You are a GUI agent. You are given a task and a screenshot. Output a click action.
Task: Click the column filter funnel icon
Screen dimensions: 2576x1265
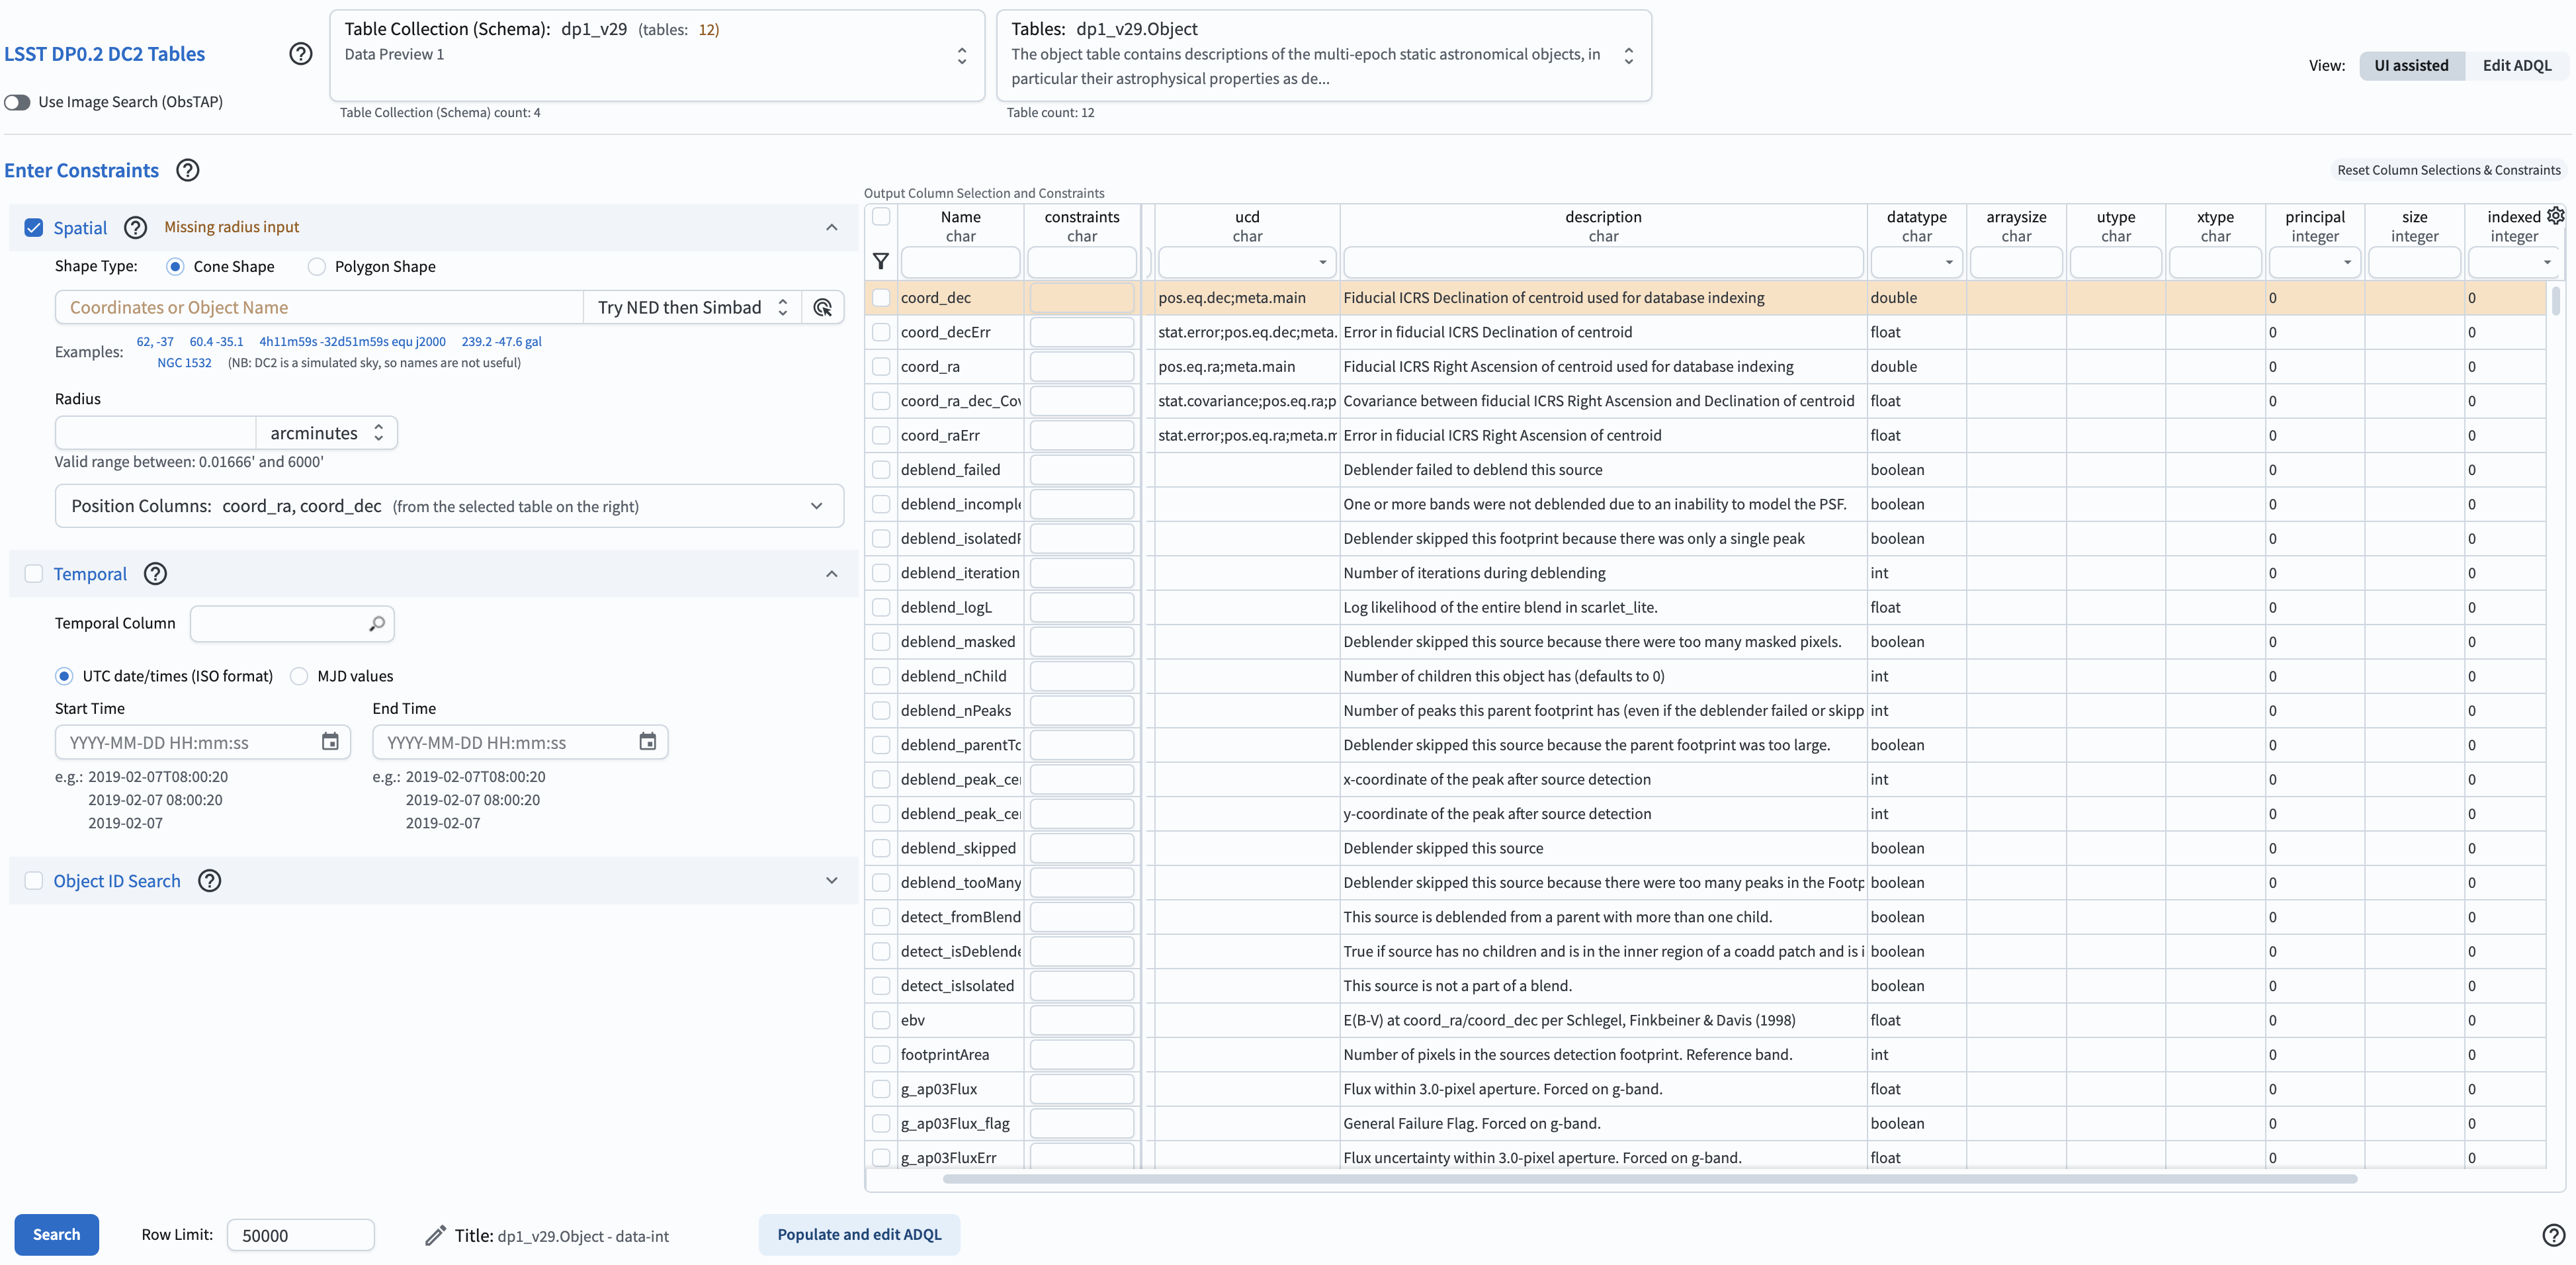[x=880, y=262]
